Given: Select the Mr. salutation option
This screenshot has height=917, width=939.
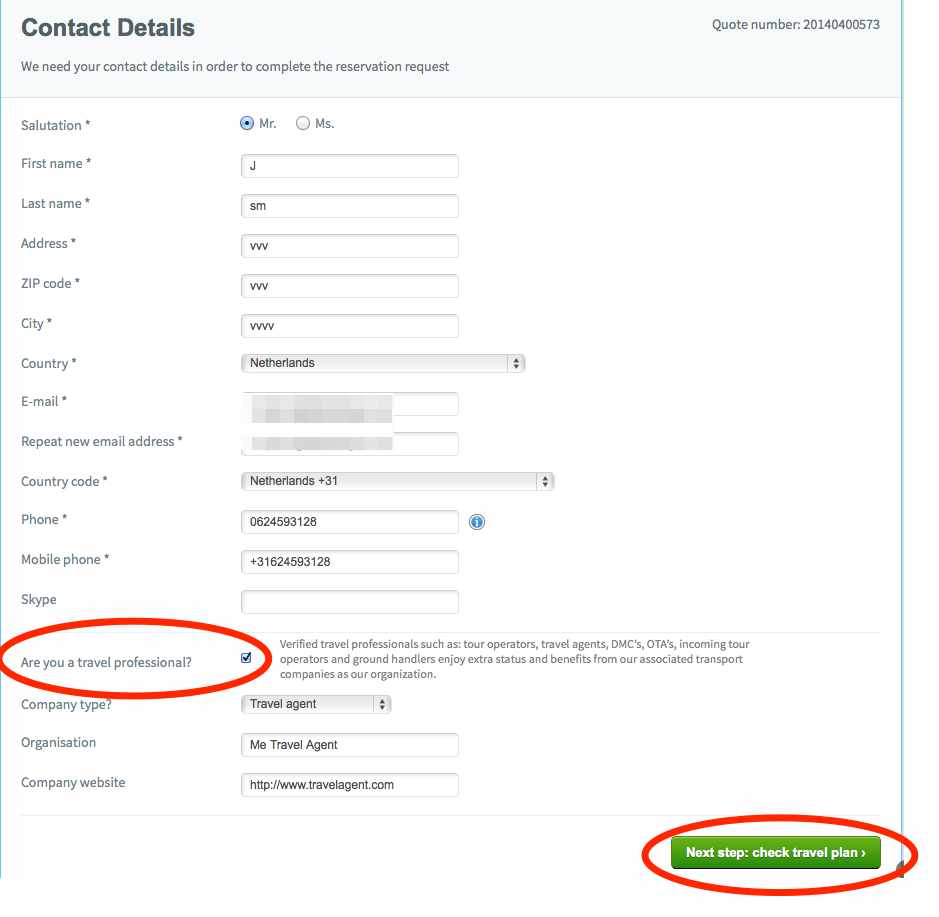Looking at the screenshot, I should 245,123.
